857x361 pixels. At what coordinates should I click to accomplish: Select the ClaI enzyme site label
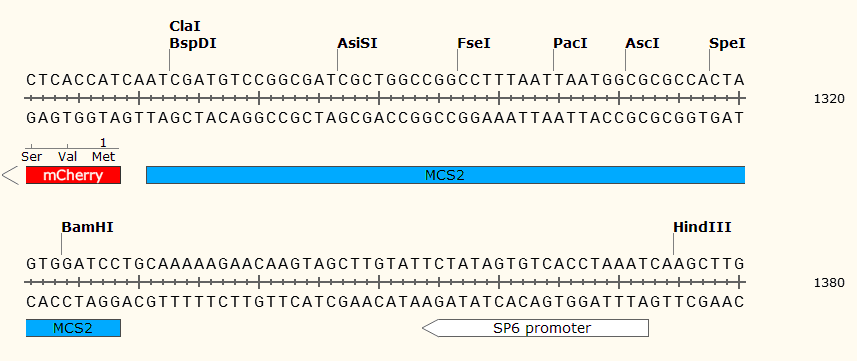click(x=185, y=26)
